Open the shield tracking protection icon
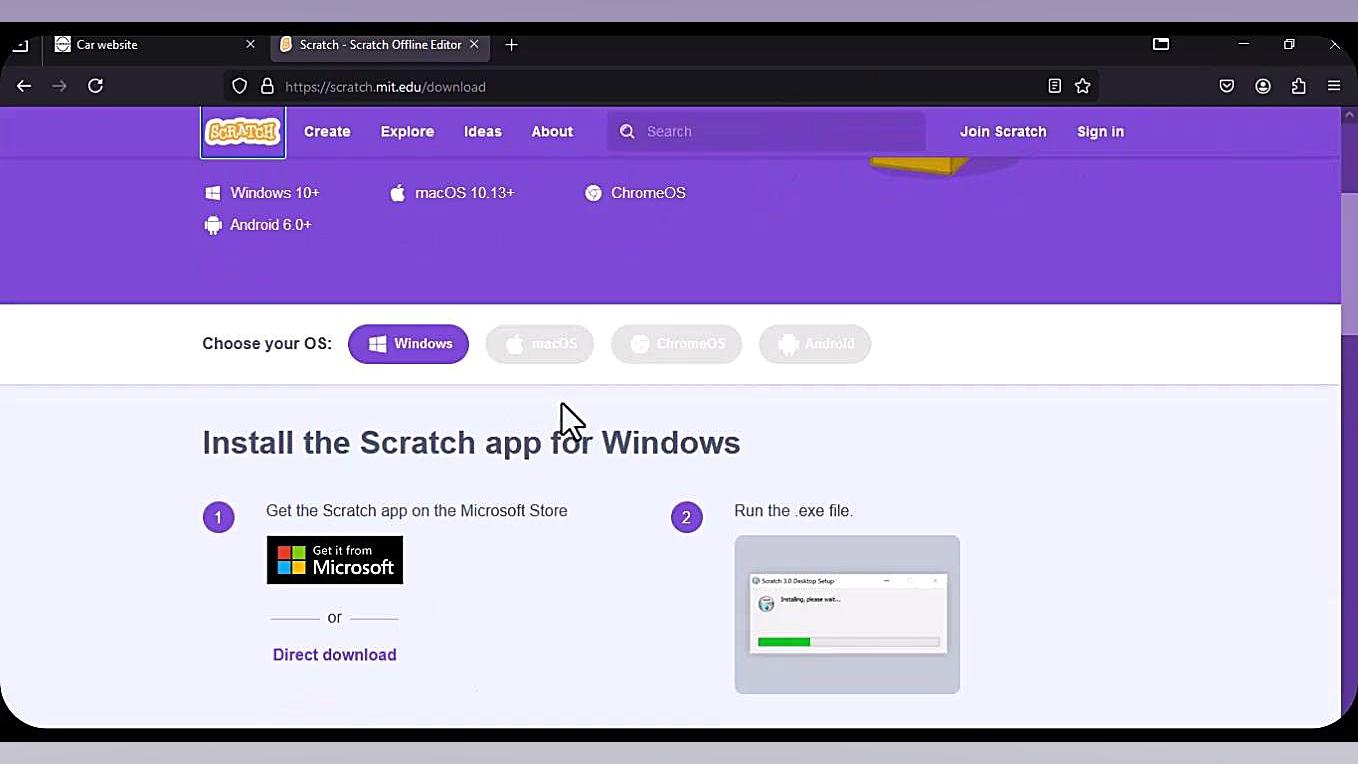The height and width of the screenshot is (764, 1358). coord(239,86)
